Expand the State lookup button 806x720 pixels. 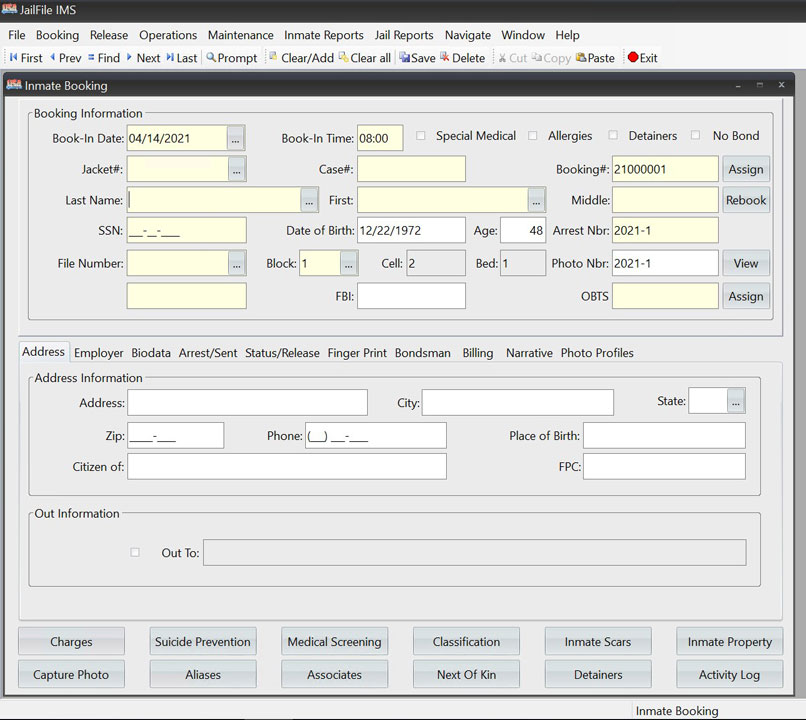click(736, 401)
